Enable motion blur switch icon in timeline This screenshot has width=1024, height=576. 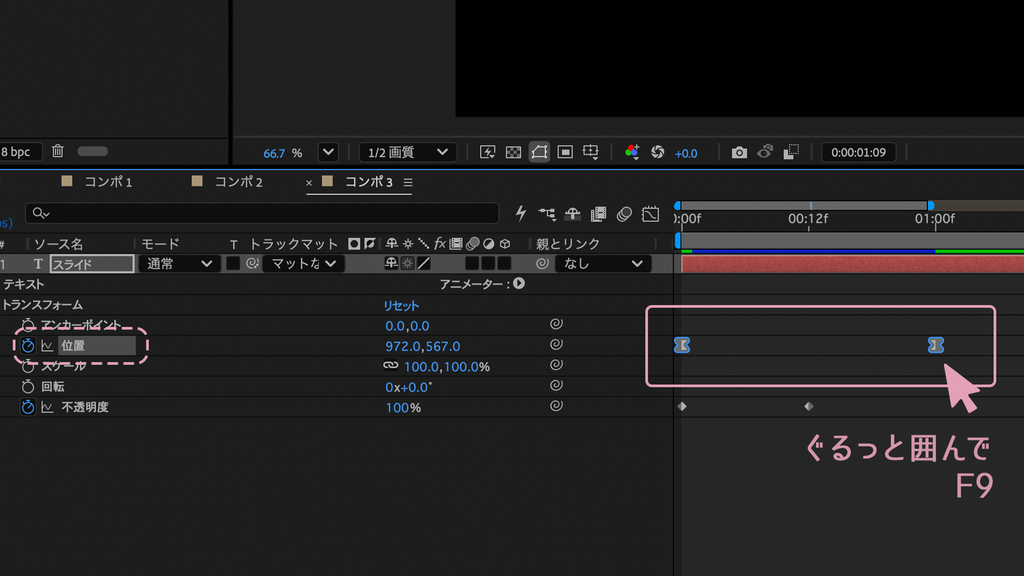[x=624, y=214]
